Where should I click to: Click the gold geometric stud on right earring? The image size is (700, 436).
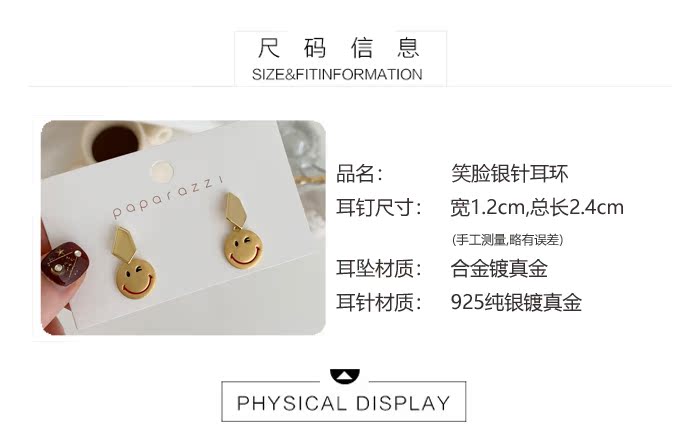pos(235,210)
